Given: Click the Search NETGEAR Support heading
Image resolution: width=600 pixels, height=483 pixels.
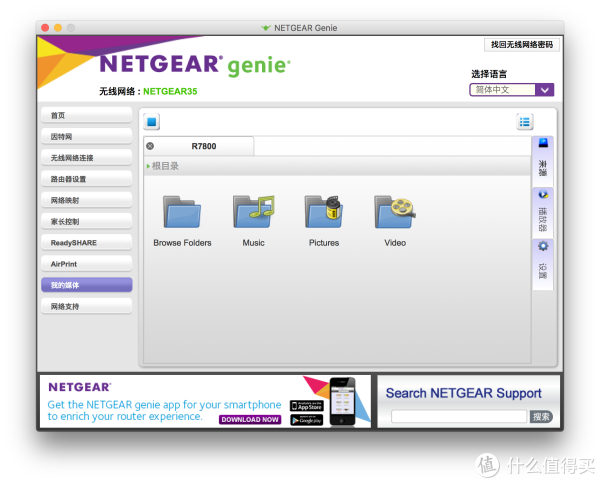Looking at the screenshot, I should [x=463, y=393].
